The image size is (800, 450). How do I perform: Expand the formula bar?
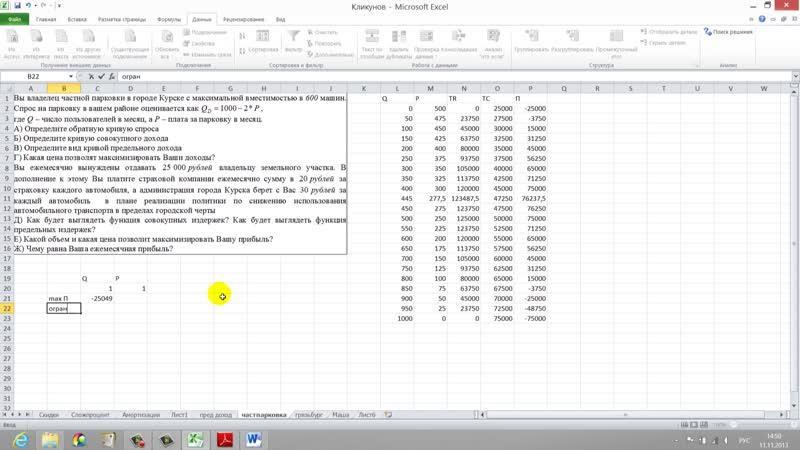point(793,76)
